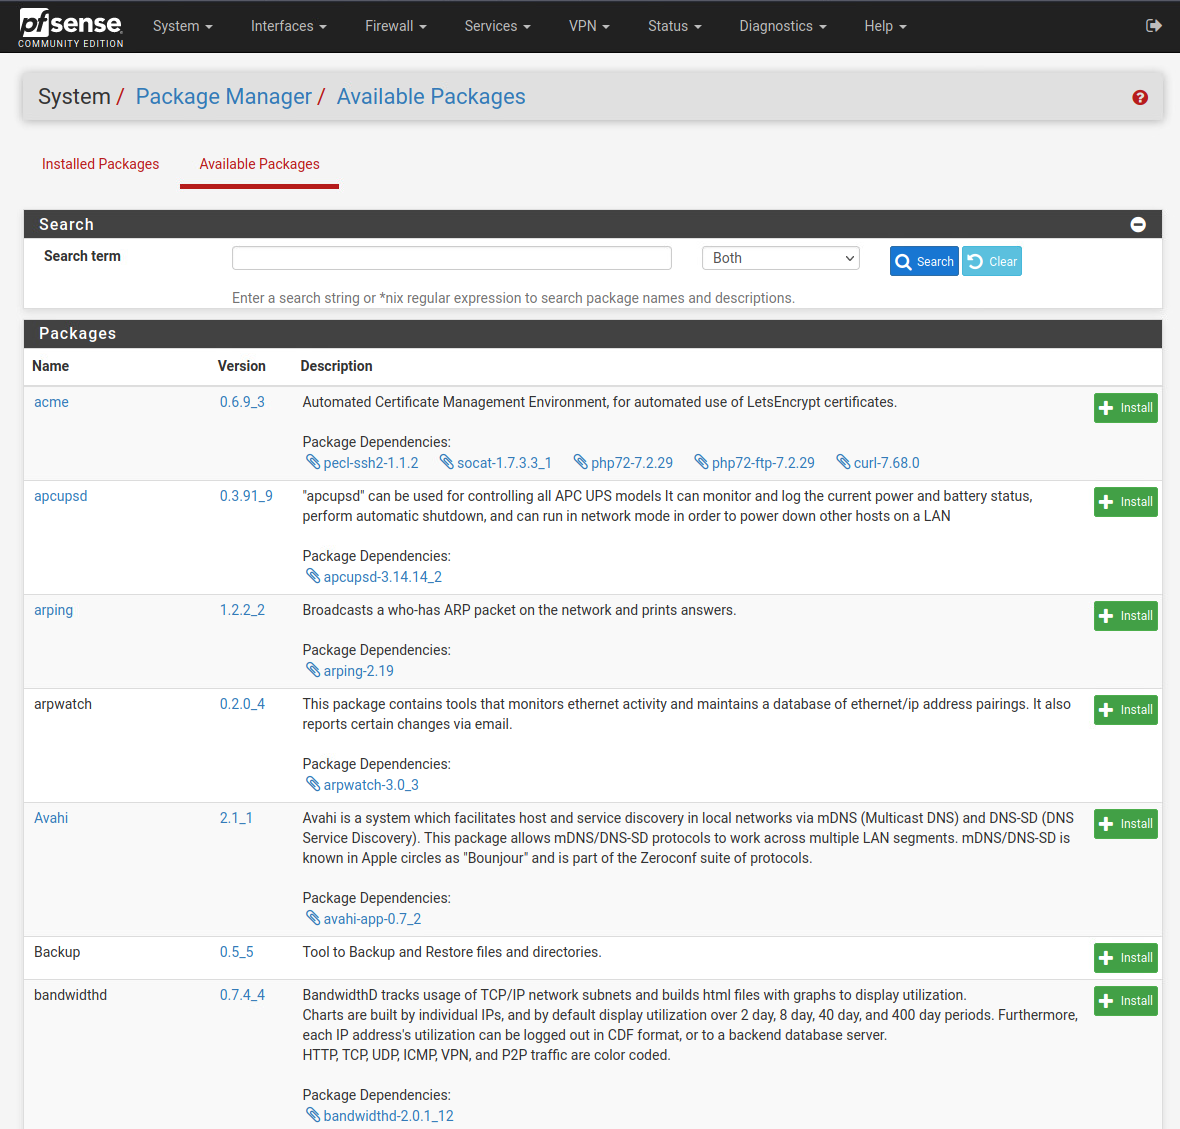1180x1129 pixels.
Task: Open the apcupsd-3.14.14_2 dependency link
Action: coord(383,577)
